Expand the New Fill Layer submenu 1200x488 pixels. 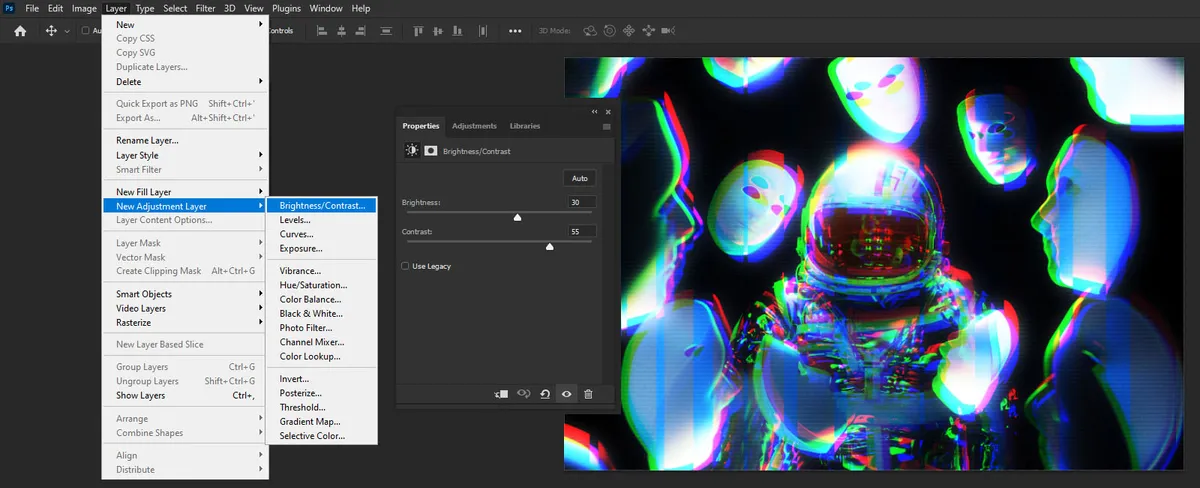pyautogui.click(x=185, y=192)
